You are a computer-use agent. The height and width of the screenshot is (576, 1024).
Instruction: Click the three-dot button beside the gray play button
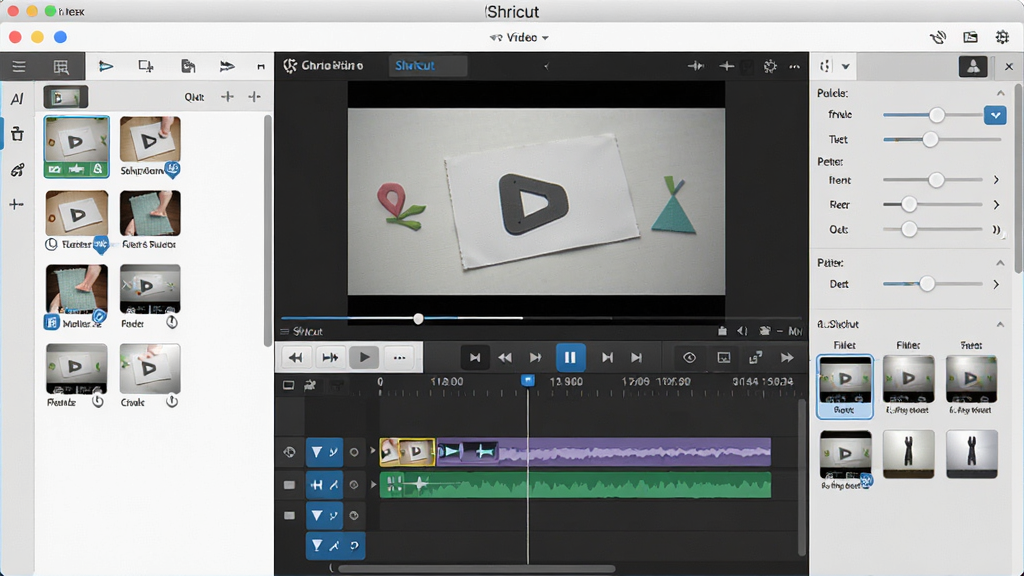[x=399, y=357]
